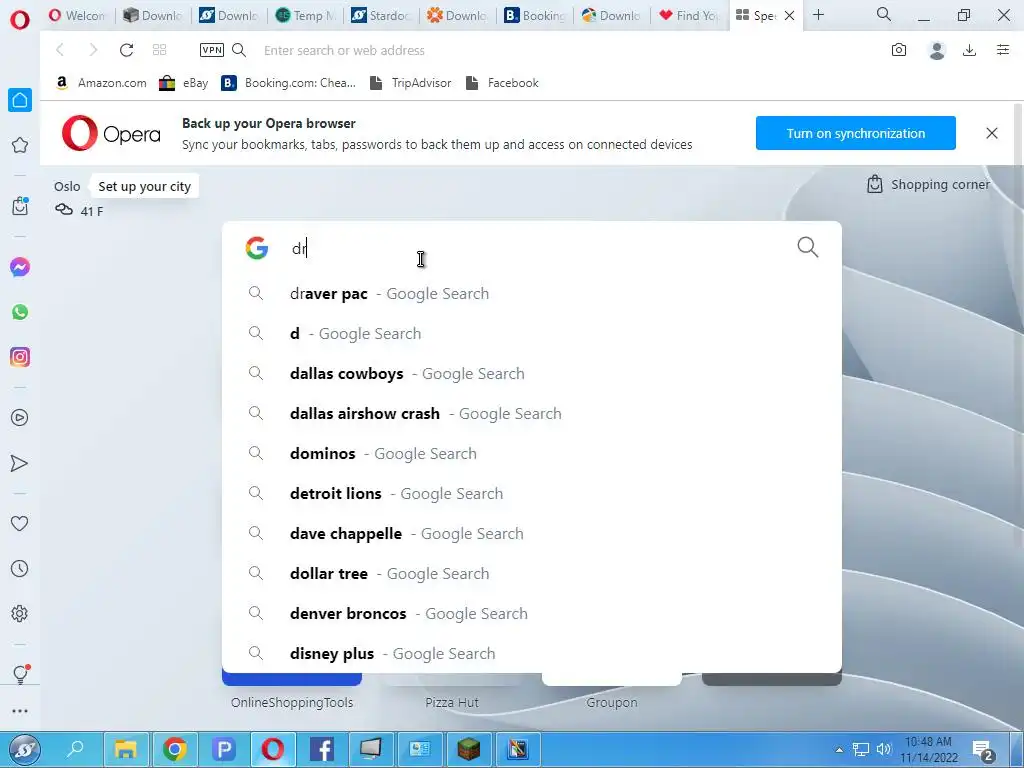
Task: Open the notification center in system tray
Action: click(984, 751)
